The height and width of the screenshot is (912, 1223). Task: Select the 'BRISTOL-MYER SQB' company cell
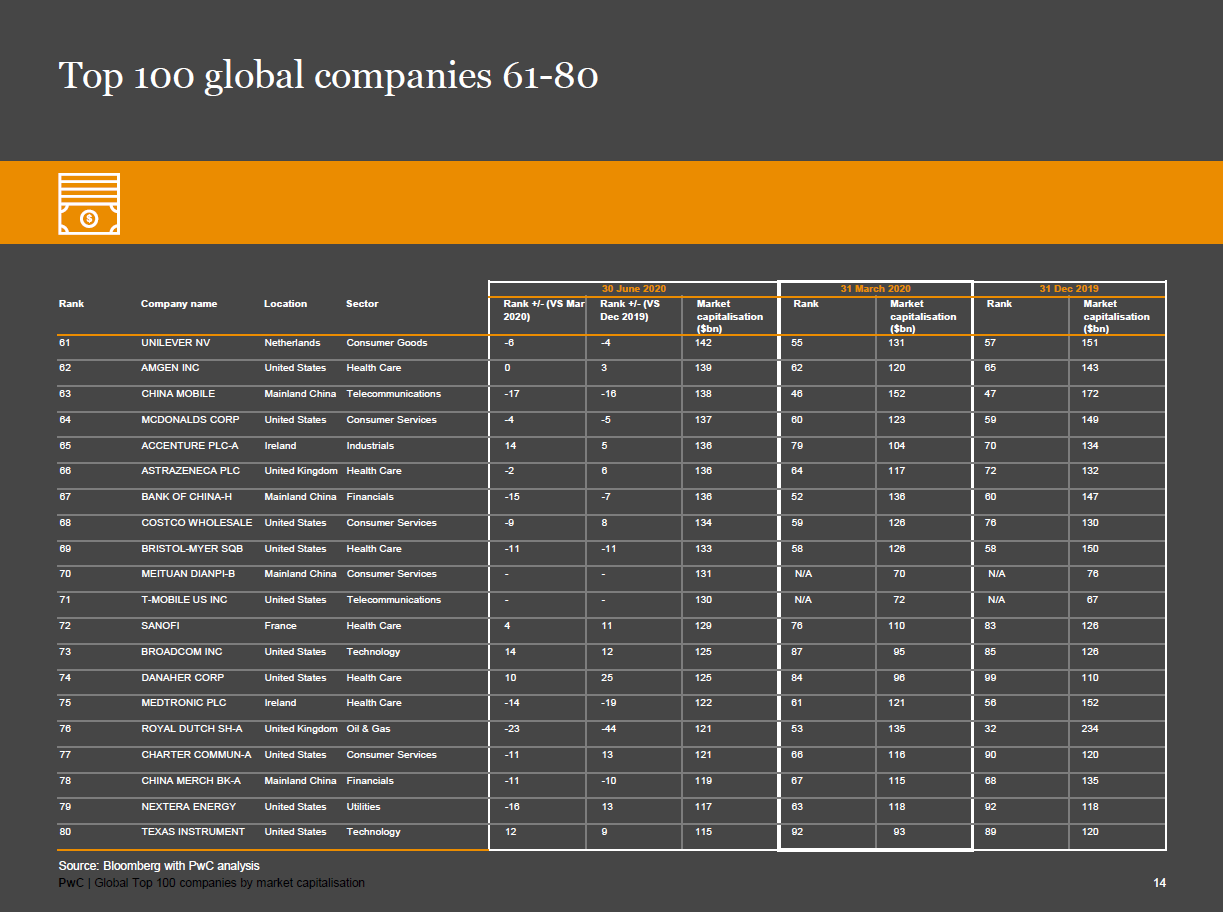click(x=192, y=549)
